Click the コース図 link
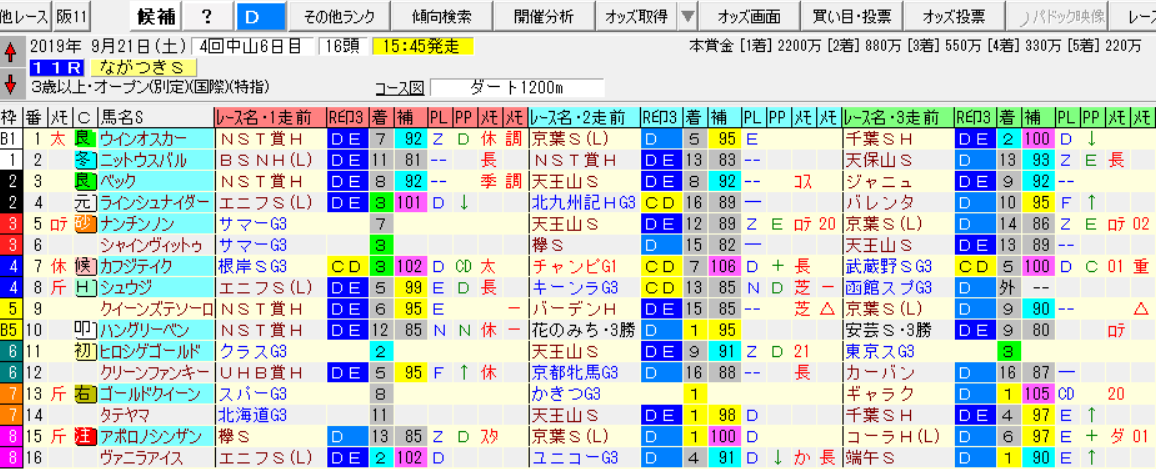This screenshot has height=469, width=1156. tap(400, 88)
